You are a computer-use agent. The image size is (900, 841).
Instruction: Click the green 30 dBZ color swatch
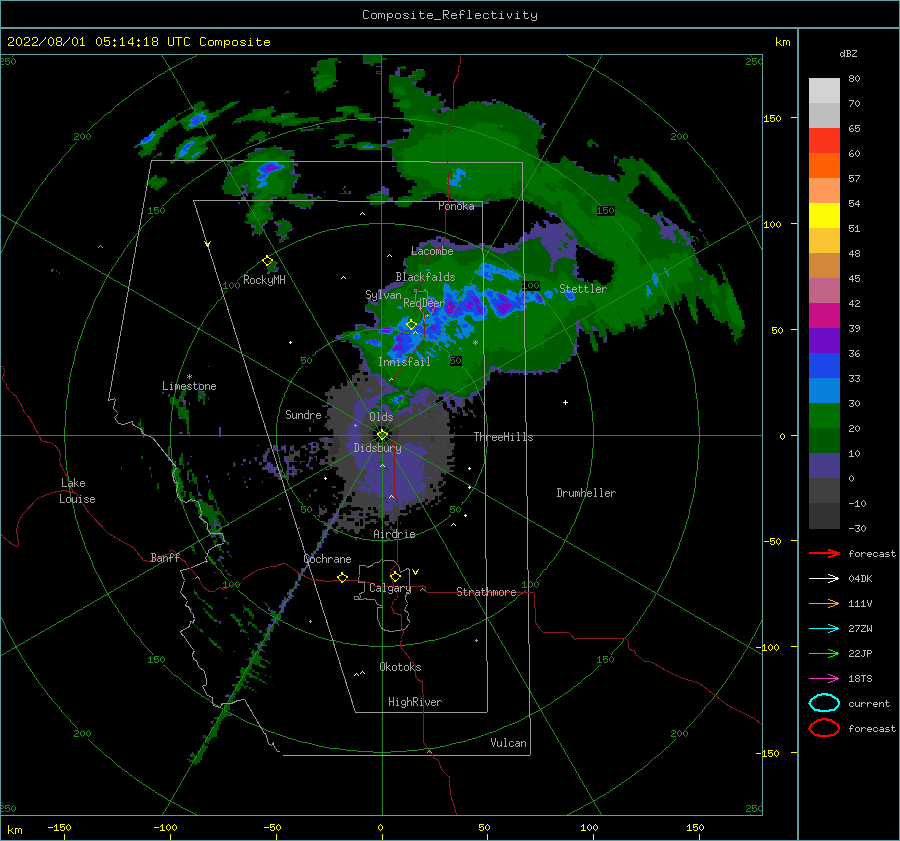[x=824, y=416]
